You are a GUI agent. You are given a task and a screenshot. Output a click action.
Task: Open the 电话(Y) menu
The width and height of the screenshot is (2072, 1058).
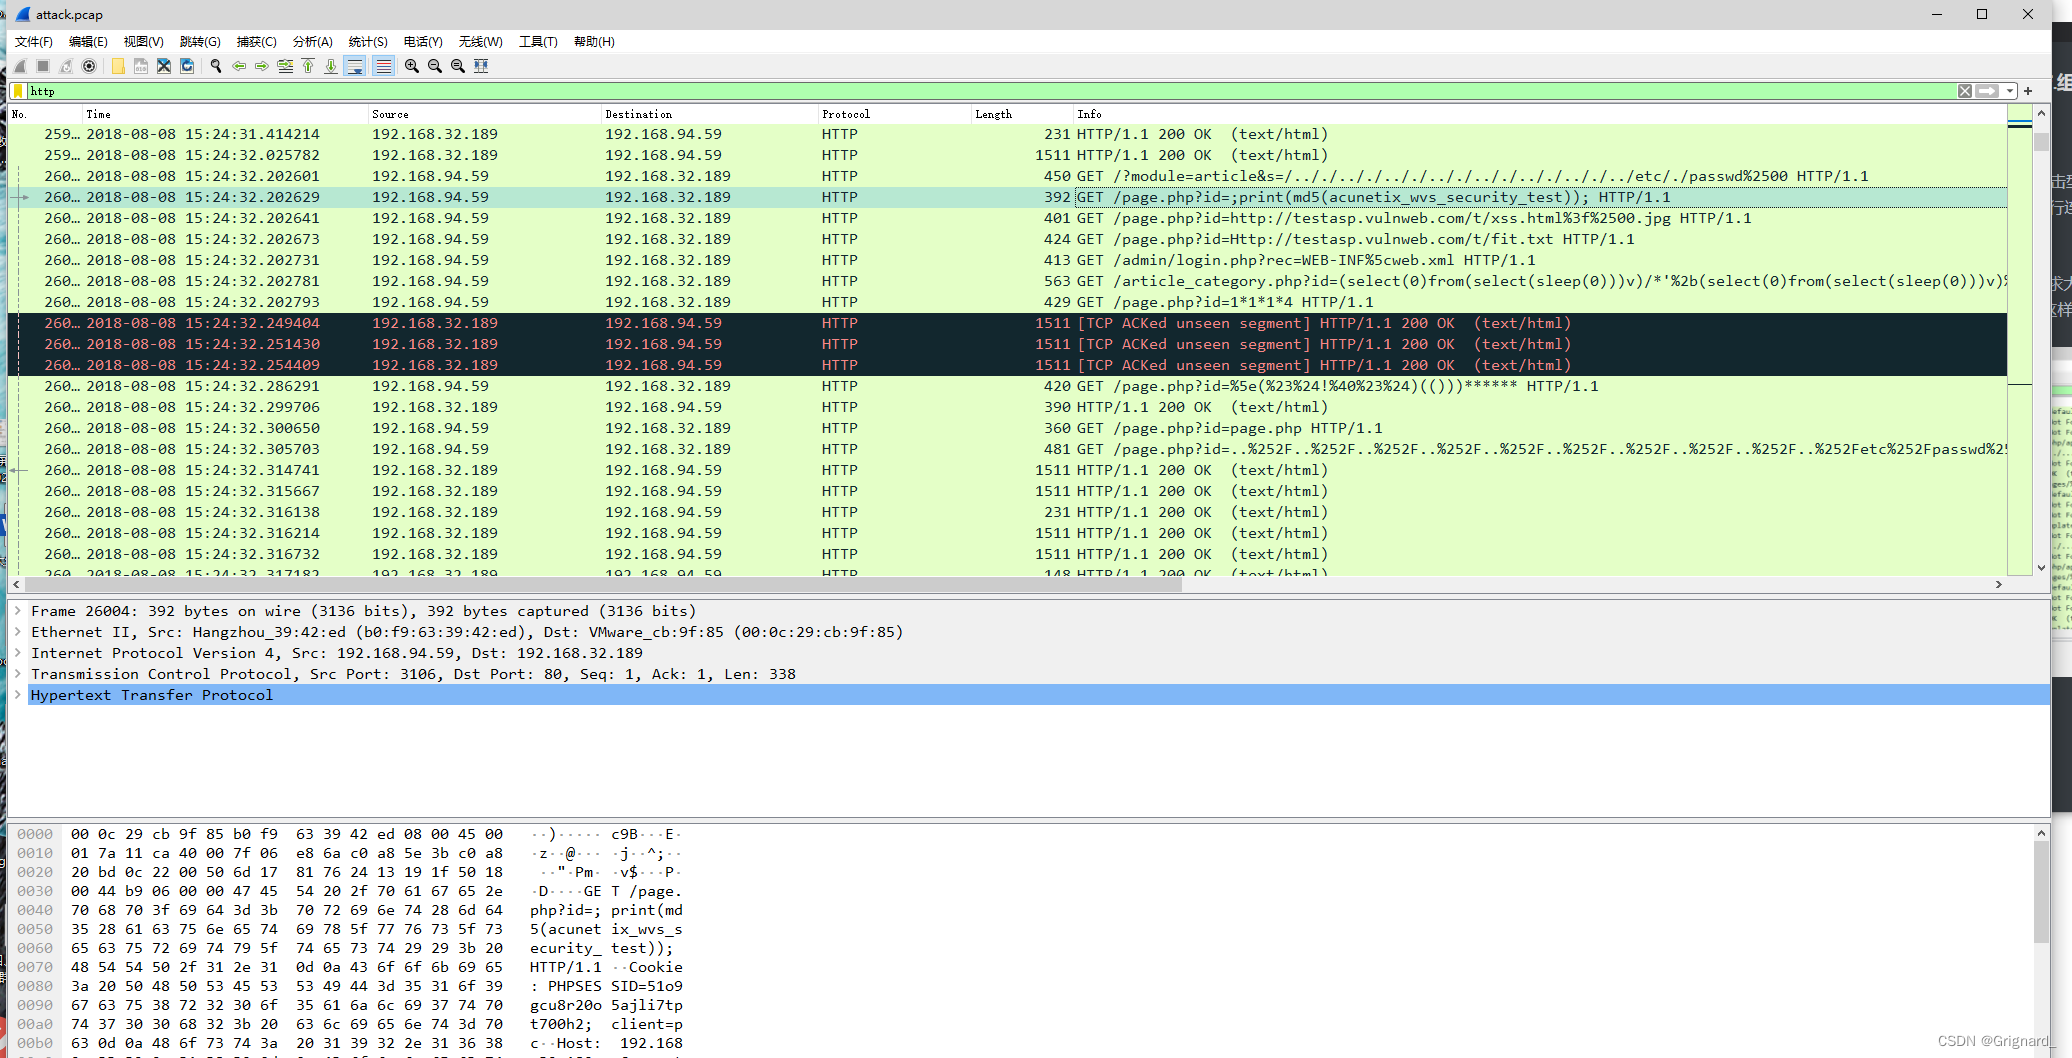423,42
